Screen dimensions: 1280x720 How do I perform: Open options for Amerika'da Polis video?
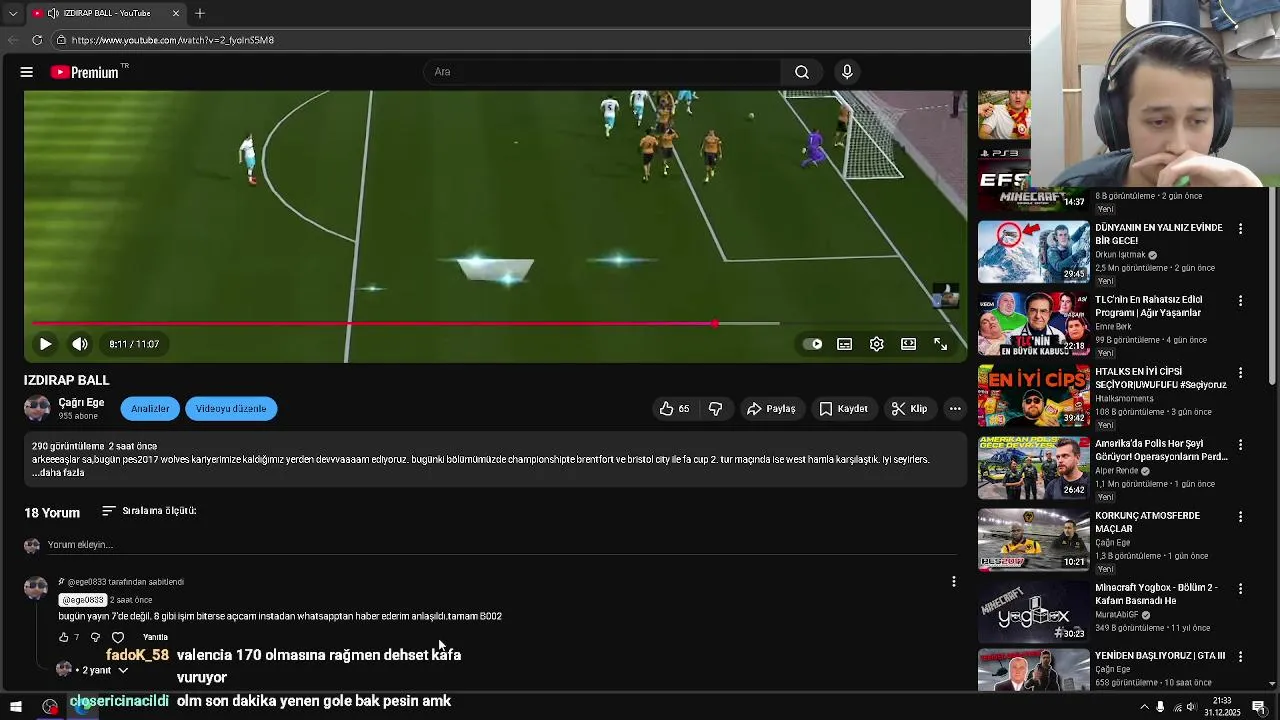coord(1240,445)
